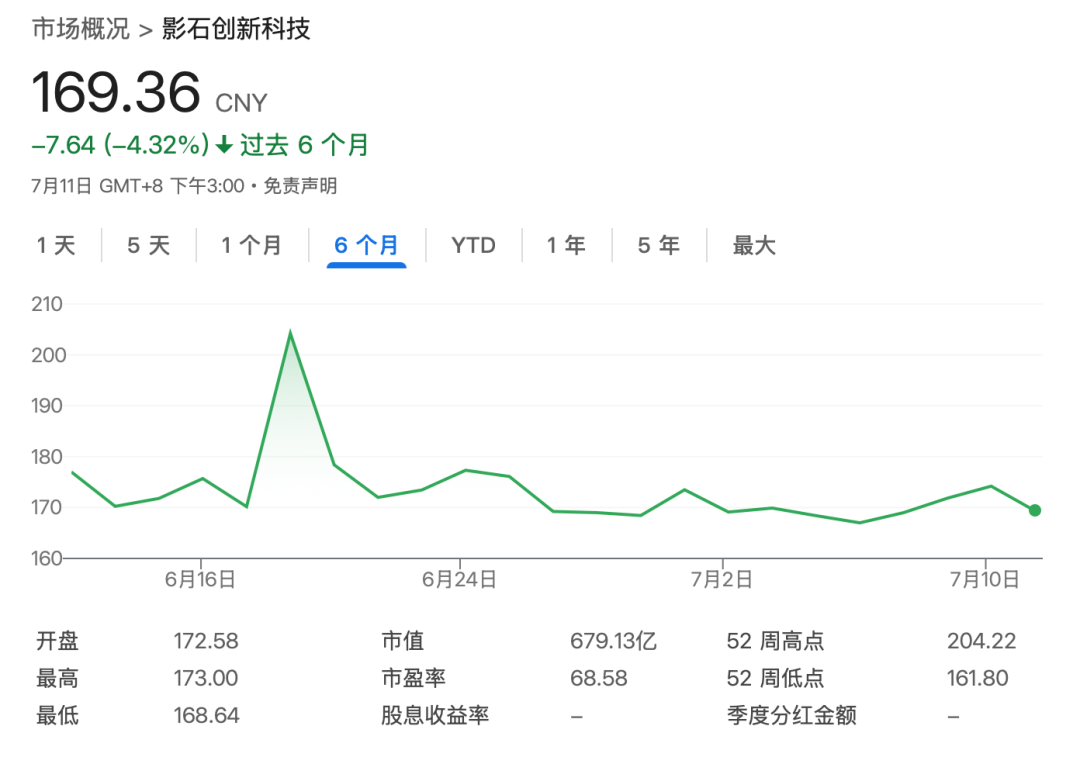
Task: Switch chart to YTD range
Action: click(473, 245)
